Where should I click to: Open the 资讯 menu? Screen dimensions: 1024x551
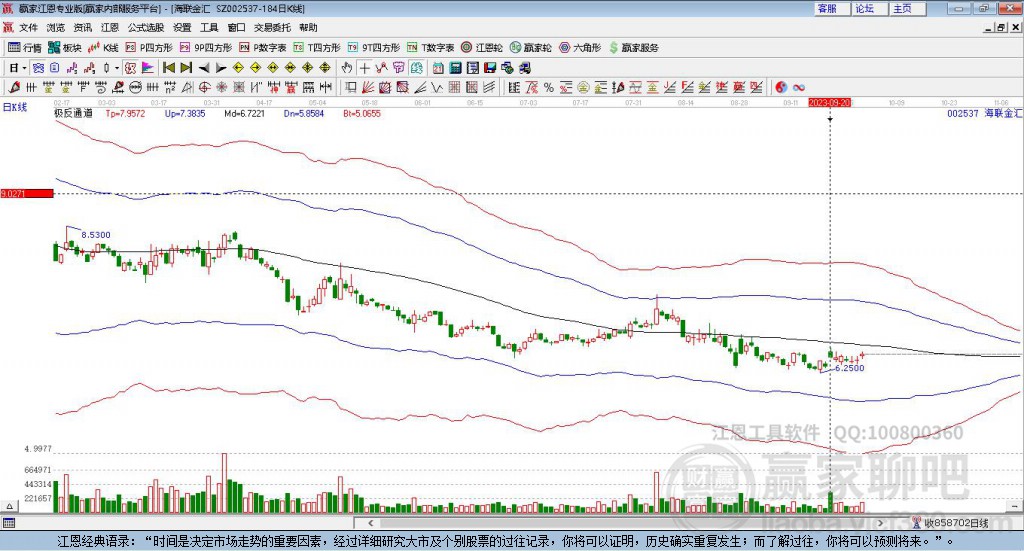[x=83, y=27]
